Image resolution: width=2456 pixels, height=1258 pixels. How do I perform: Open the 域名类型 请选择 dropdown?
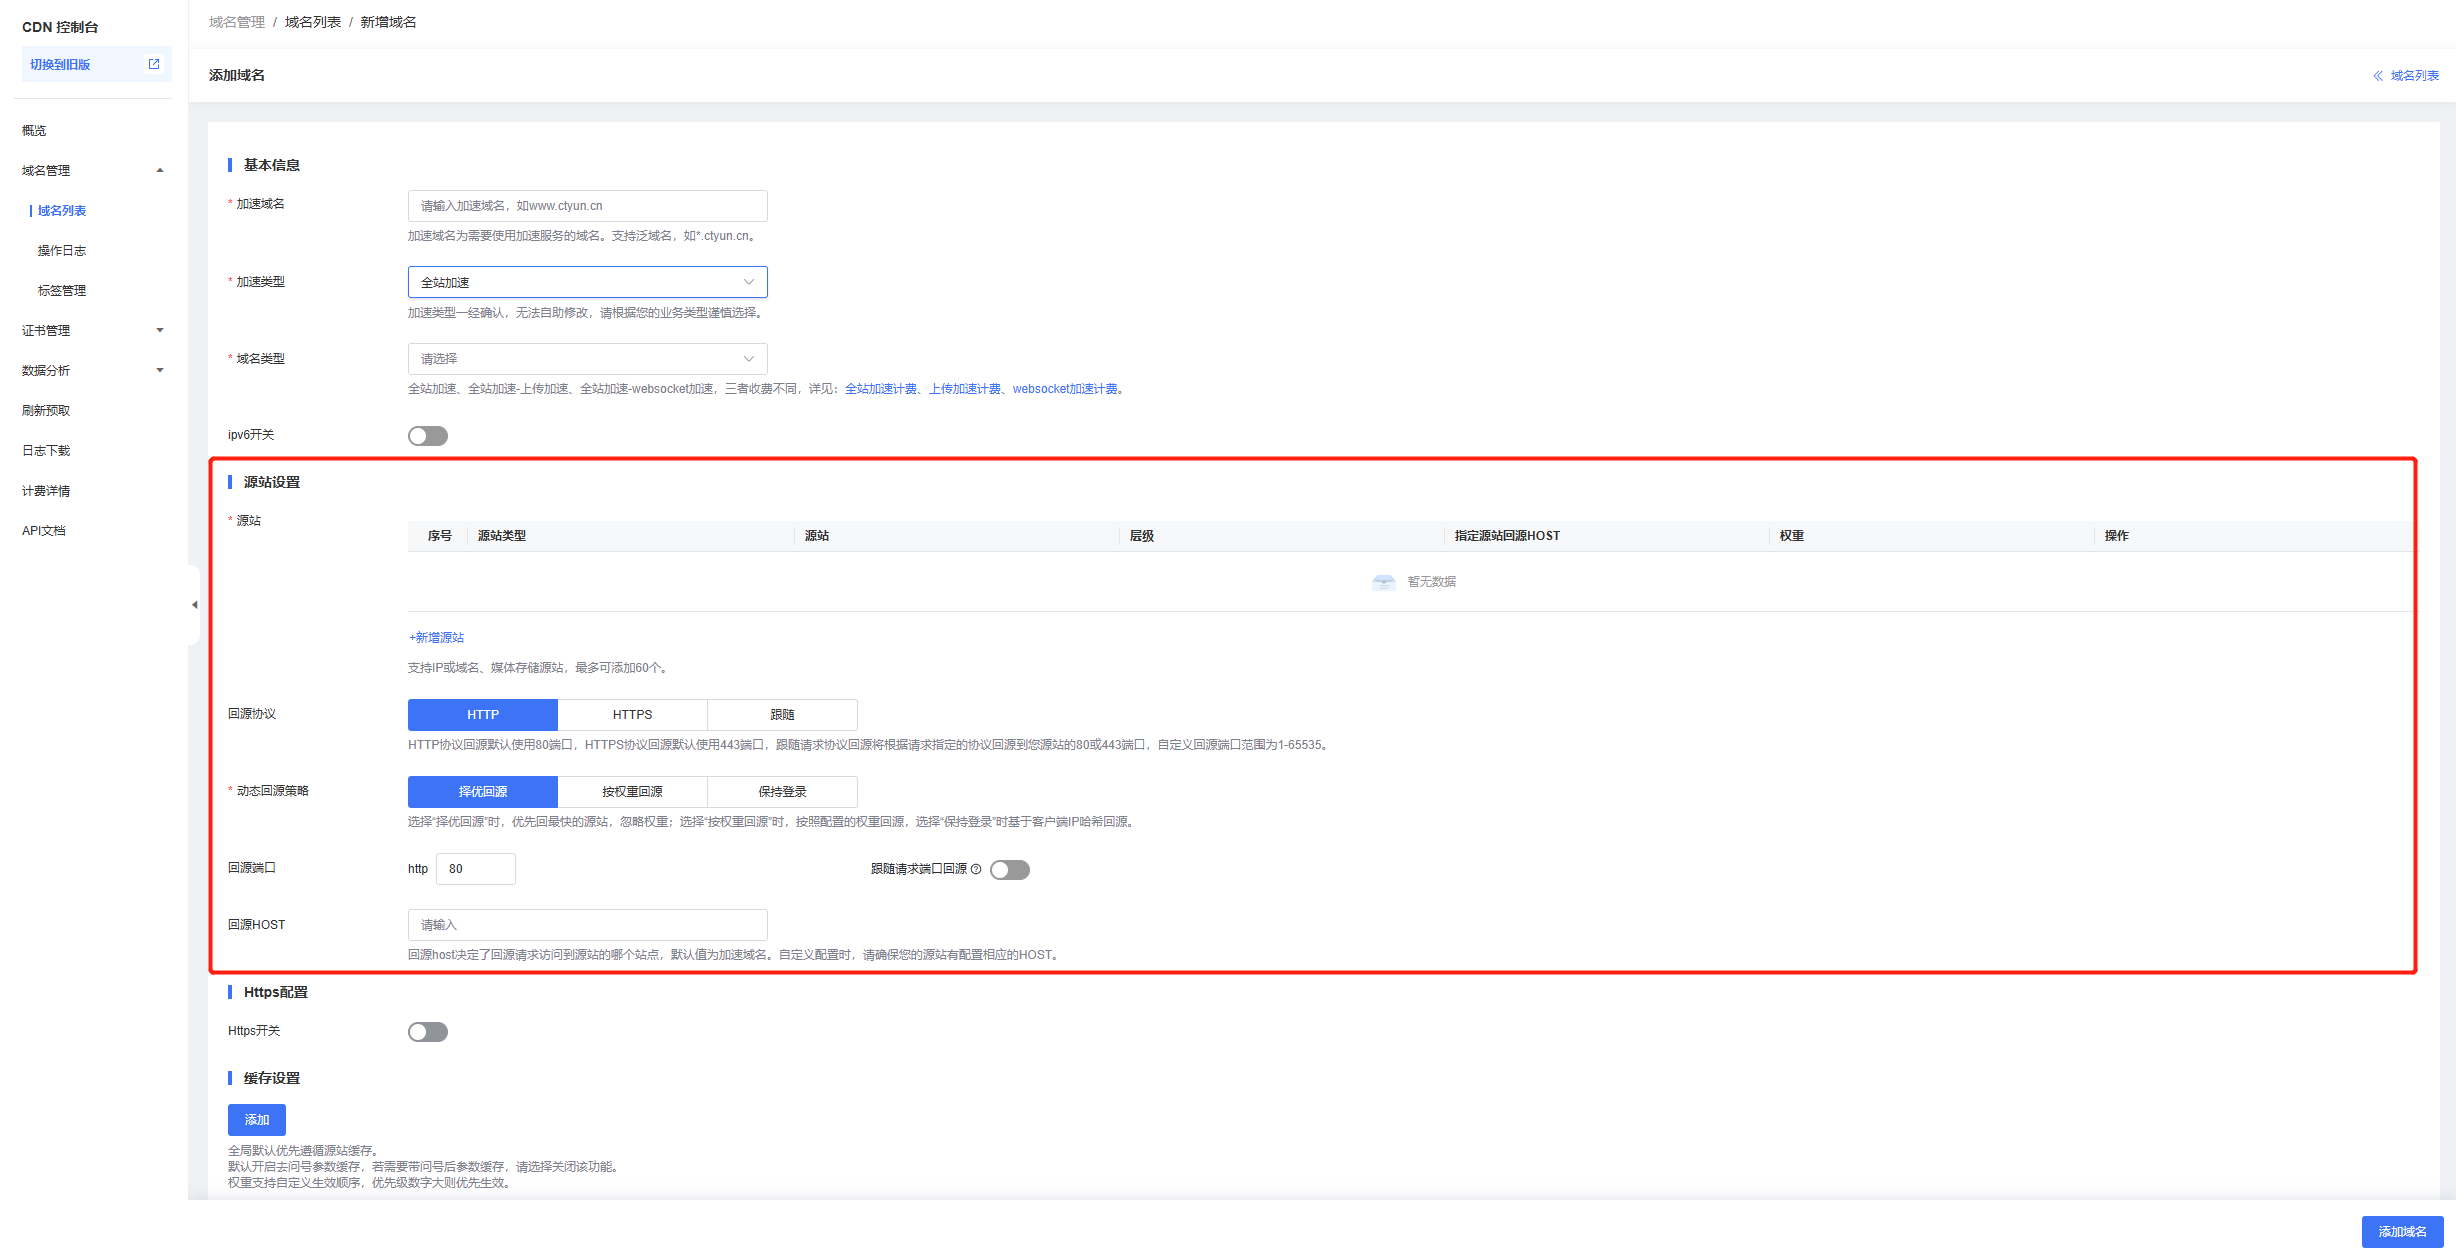pyautogui.click(x=588, y=359)
